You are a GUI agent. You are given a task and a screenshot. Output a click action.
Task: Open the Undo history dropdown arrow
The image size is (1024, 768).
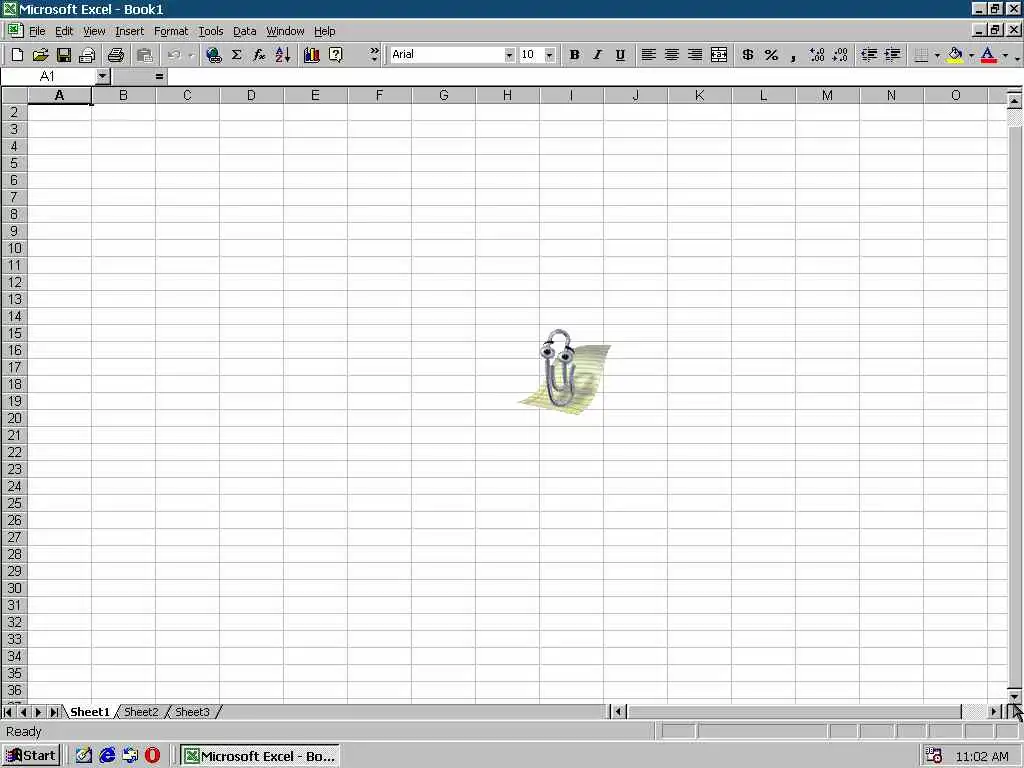[x=191, y=55]
